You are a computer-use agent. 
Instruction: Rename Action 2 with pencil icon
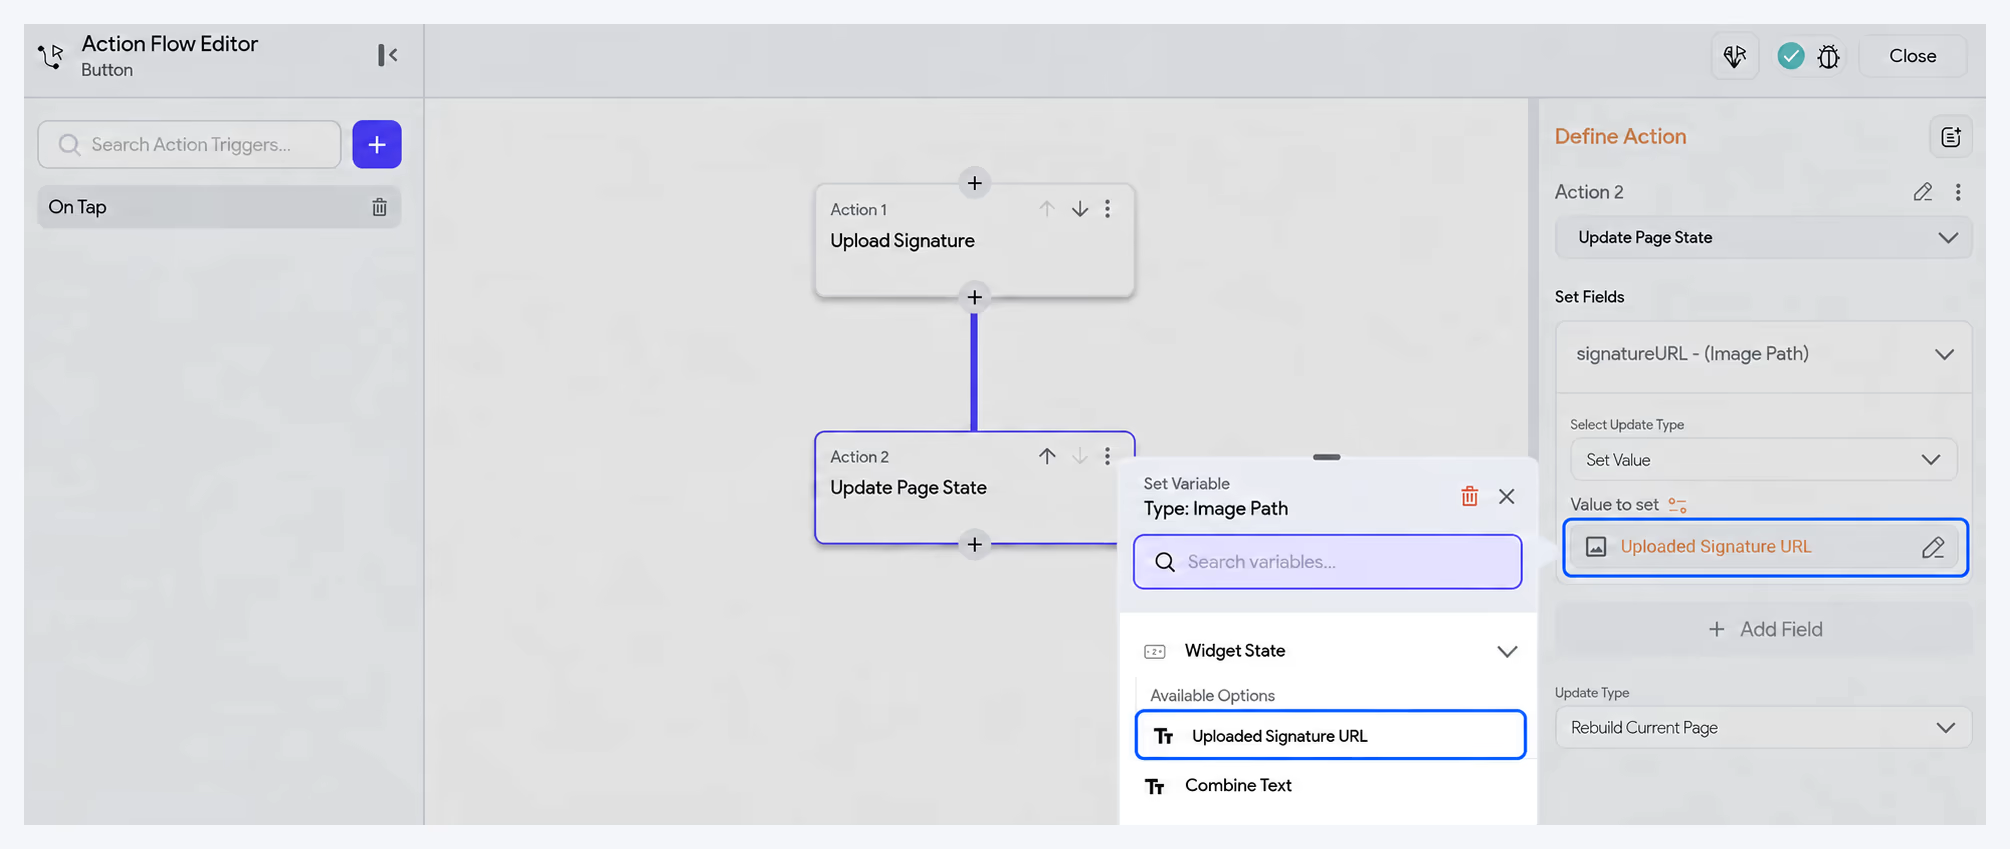point(1923,192)
